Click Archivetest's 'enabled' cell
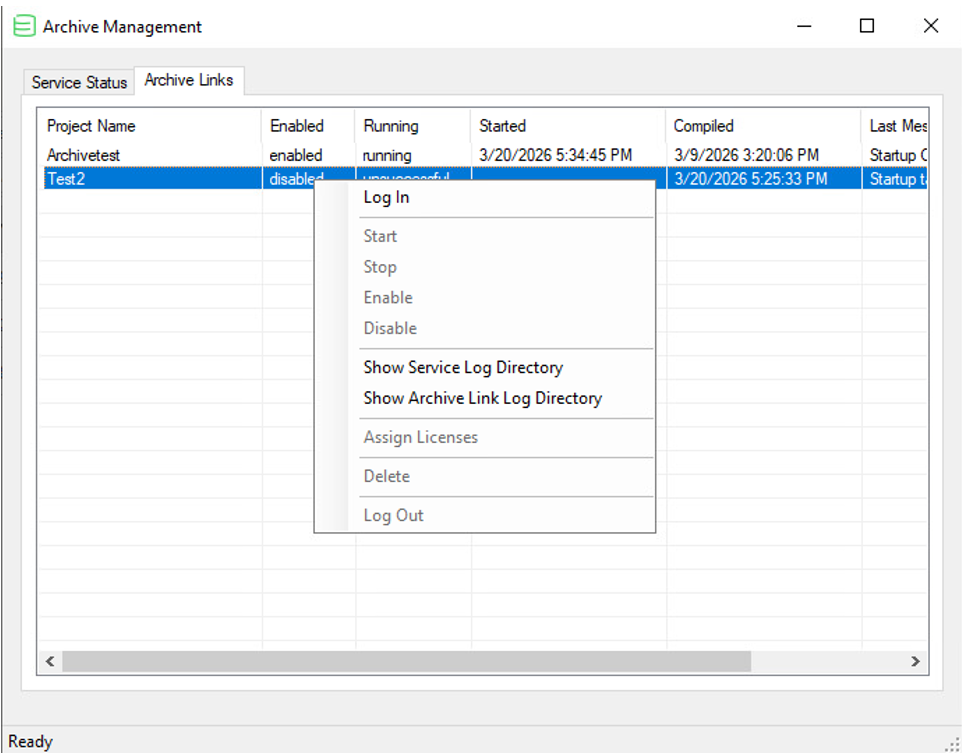This screenshot has width=962, height=753. point(296,155)
